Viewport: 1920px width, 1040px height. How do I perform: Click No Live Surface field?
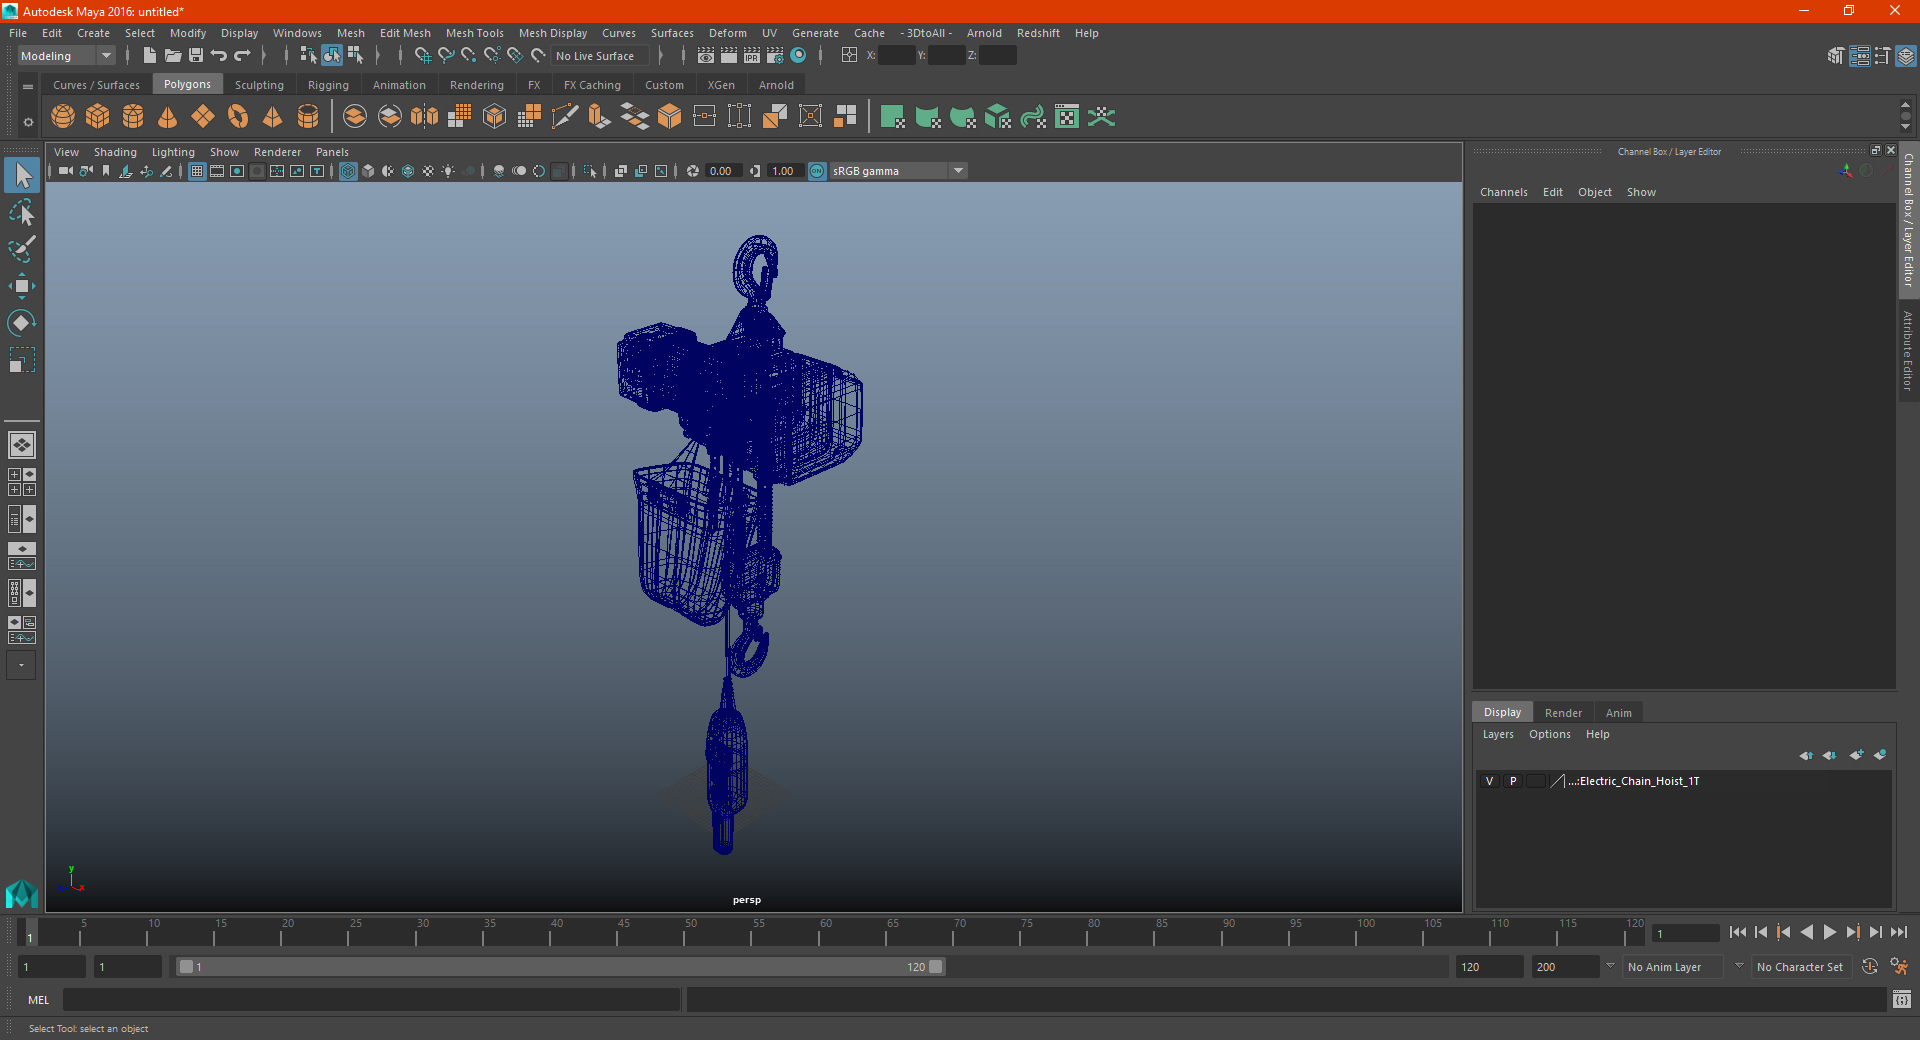(x=599, y=56)
